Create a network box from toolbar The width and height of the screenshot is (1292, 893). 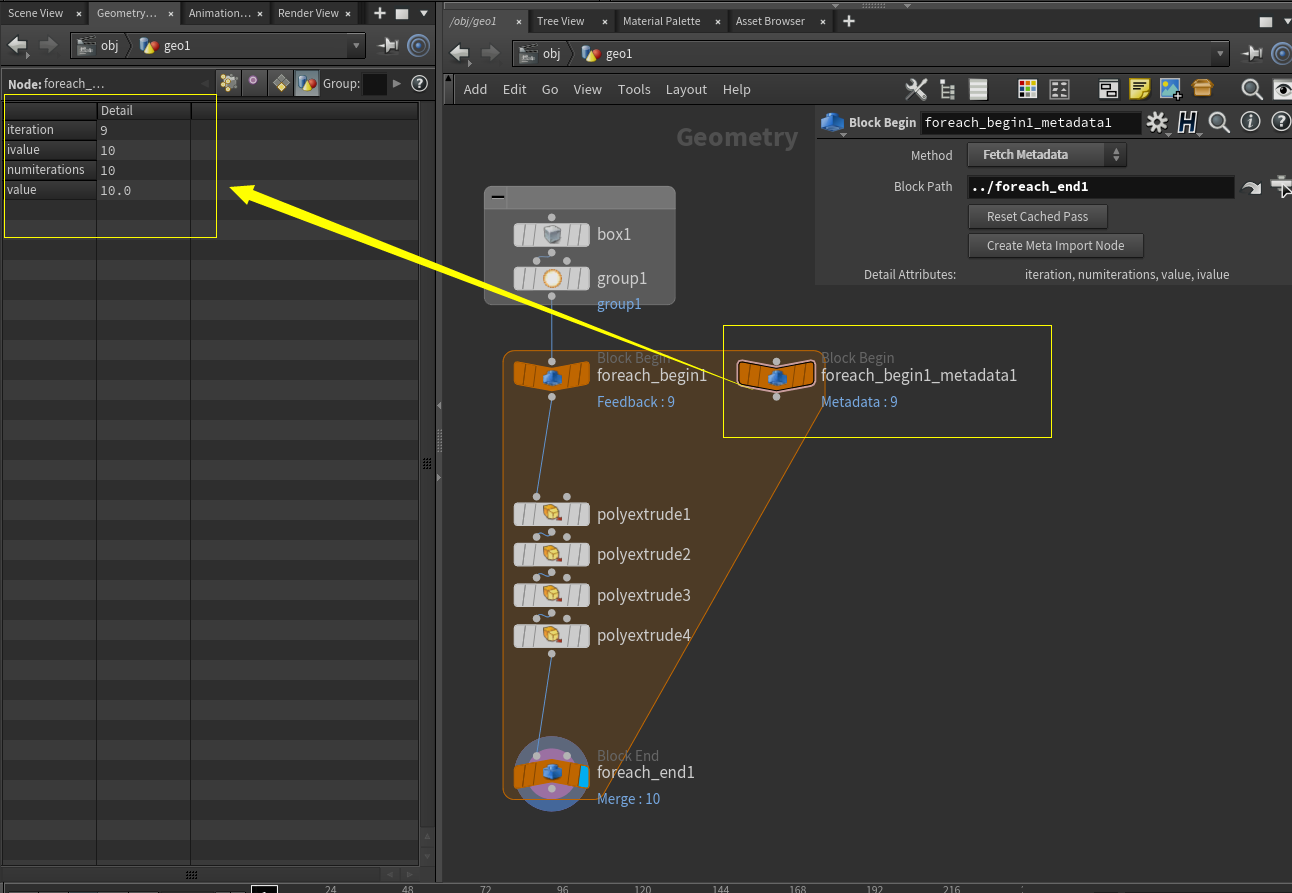tap(1108, 89)
